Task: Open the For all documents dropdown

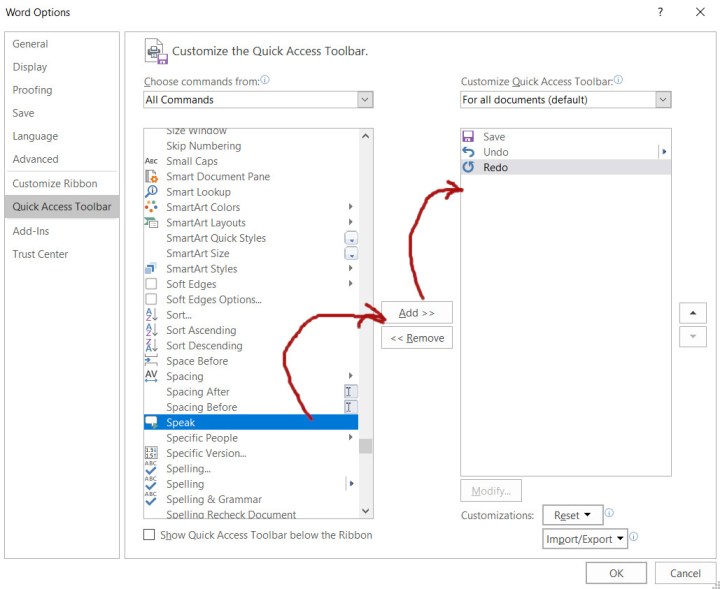Action: [663, 100]
